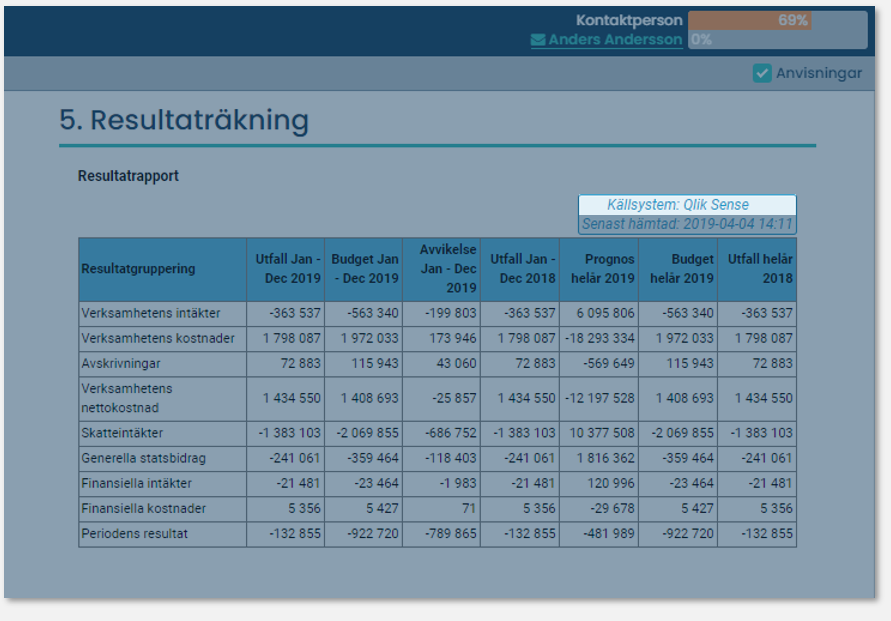891x621 pixels.
Task: Select the Skatteintäkter row label
Action: 122,433
